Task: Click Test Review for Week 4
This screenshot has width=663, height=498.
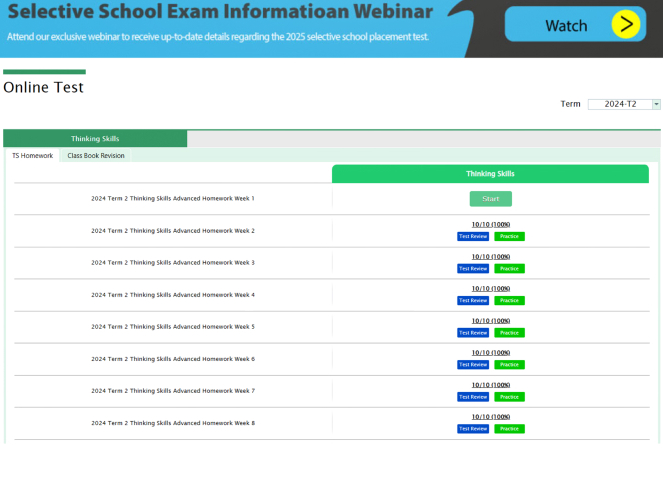Action: coord(473,301)
